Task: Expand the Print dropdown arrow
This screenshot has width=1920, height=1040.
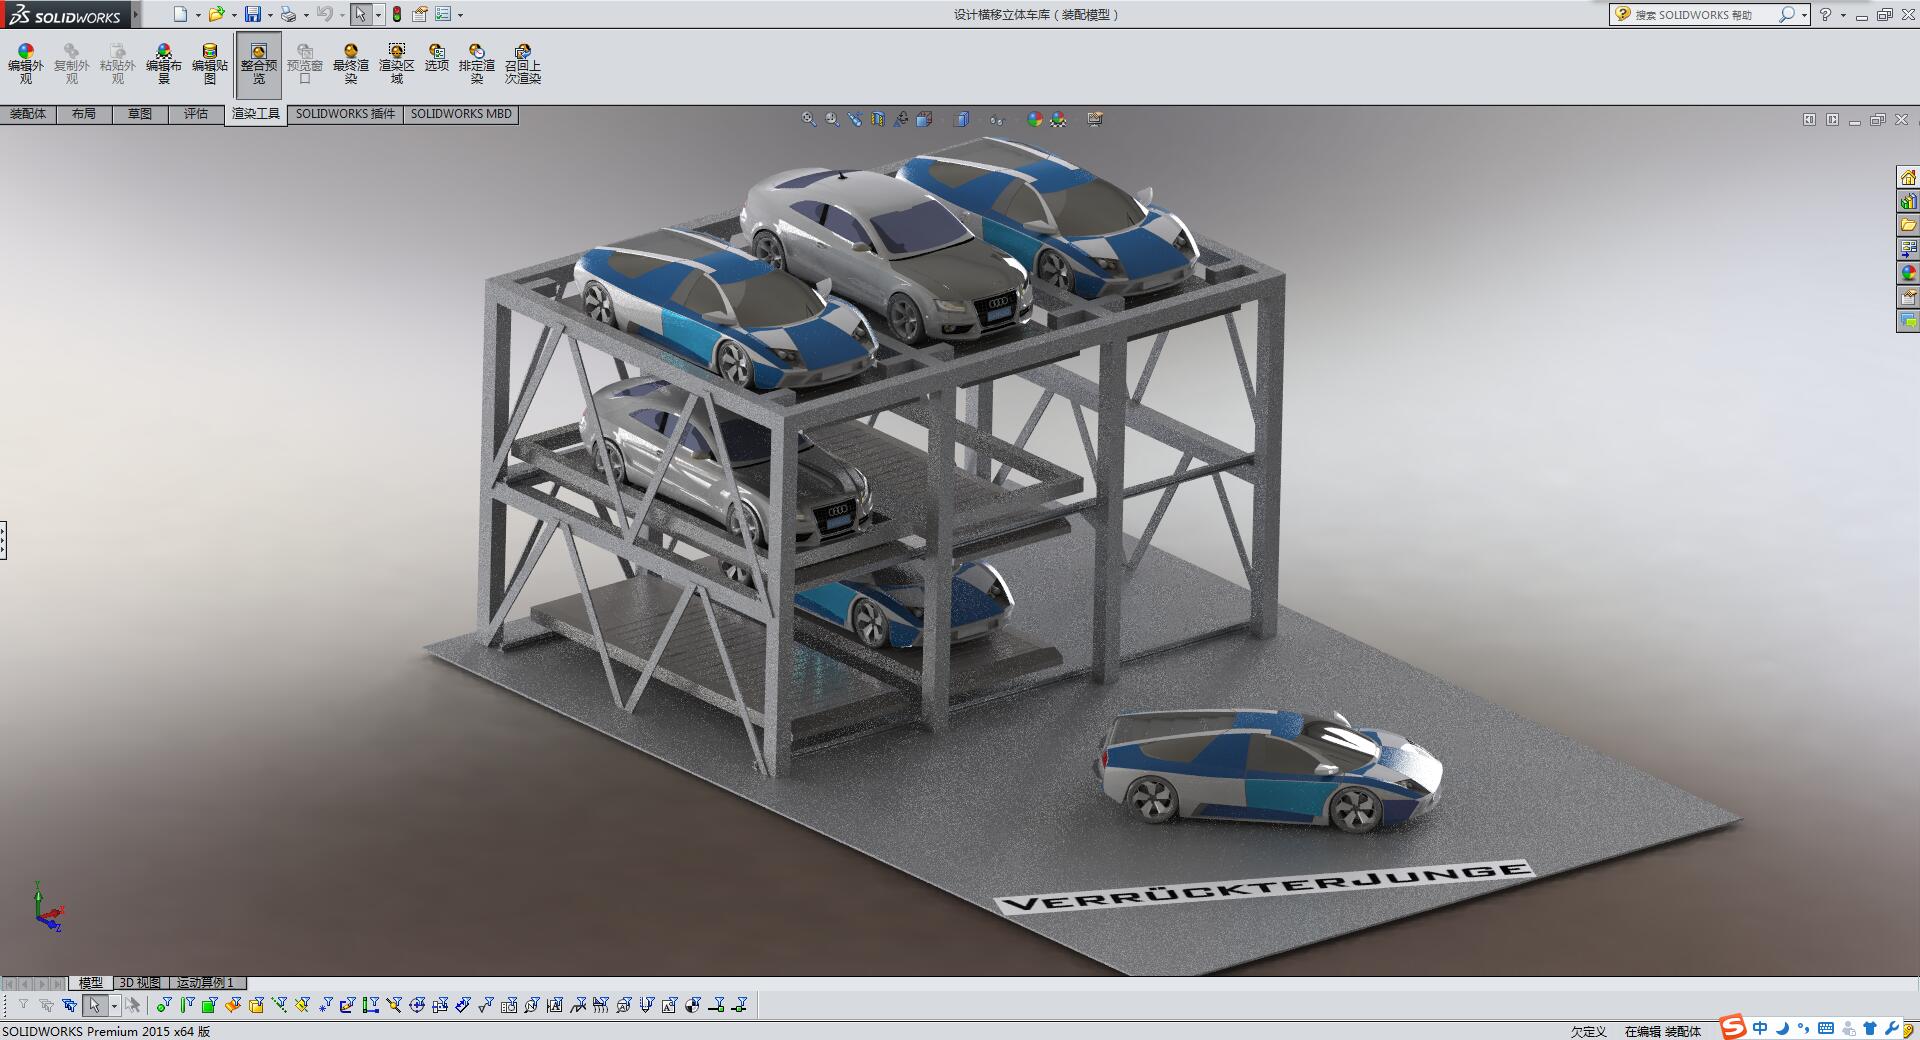Action: 306,15
